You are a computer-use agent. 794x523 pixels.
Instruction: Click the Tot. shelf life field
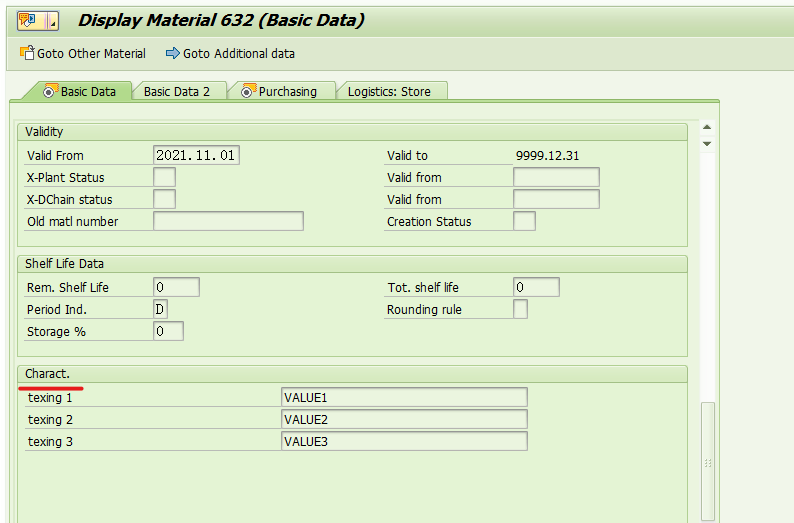[x=536, y=287]
